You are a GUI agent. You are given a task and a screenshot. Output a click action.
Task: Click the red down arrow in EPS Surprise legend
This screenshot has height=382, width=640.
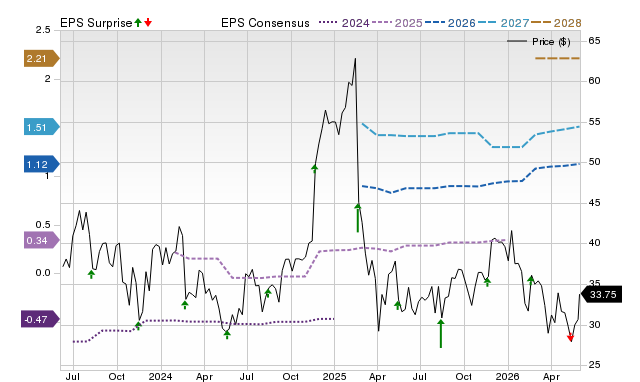click(x=148, y=22)
